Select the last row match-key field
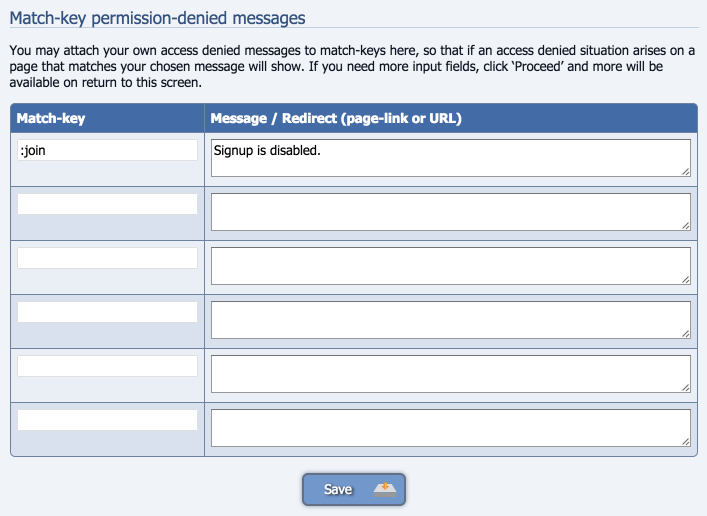 coord(107,420)
